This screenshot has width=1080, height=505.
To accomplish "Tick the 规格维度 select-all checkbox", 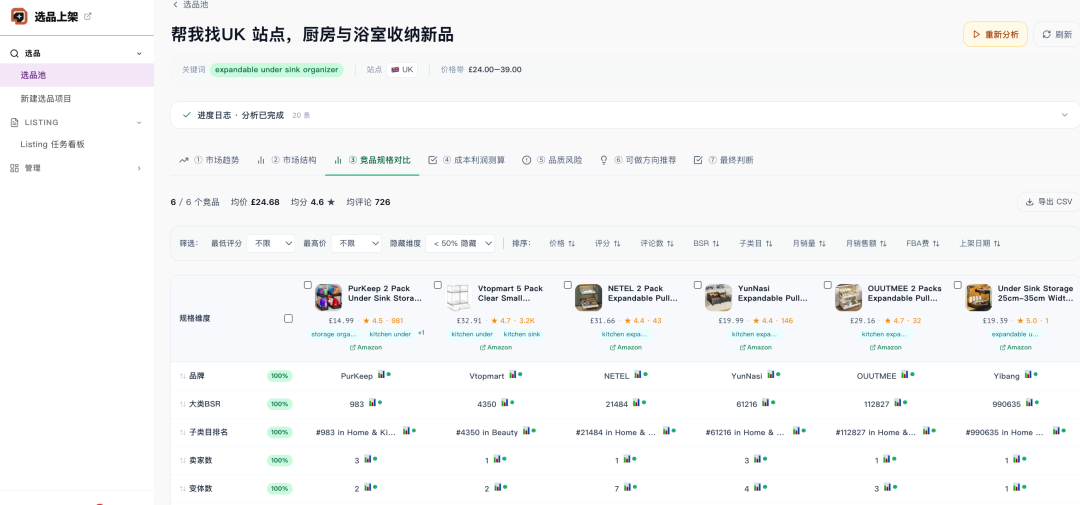I will 288,318.
